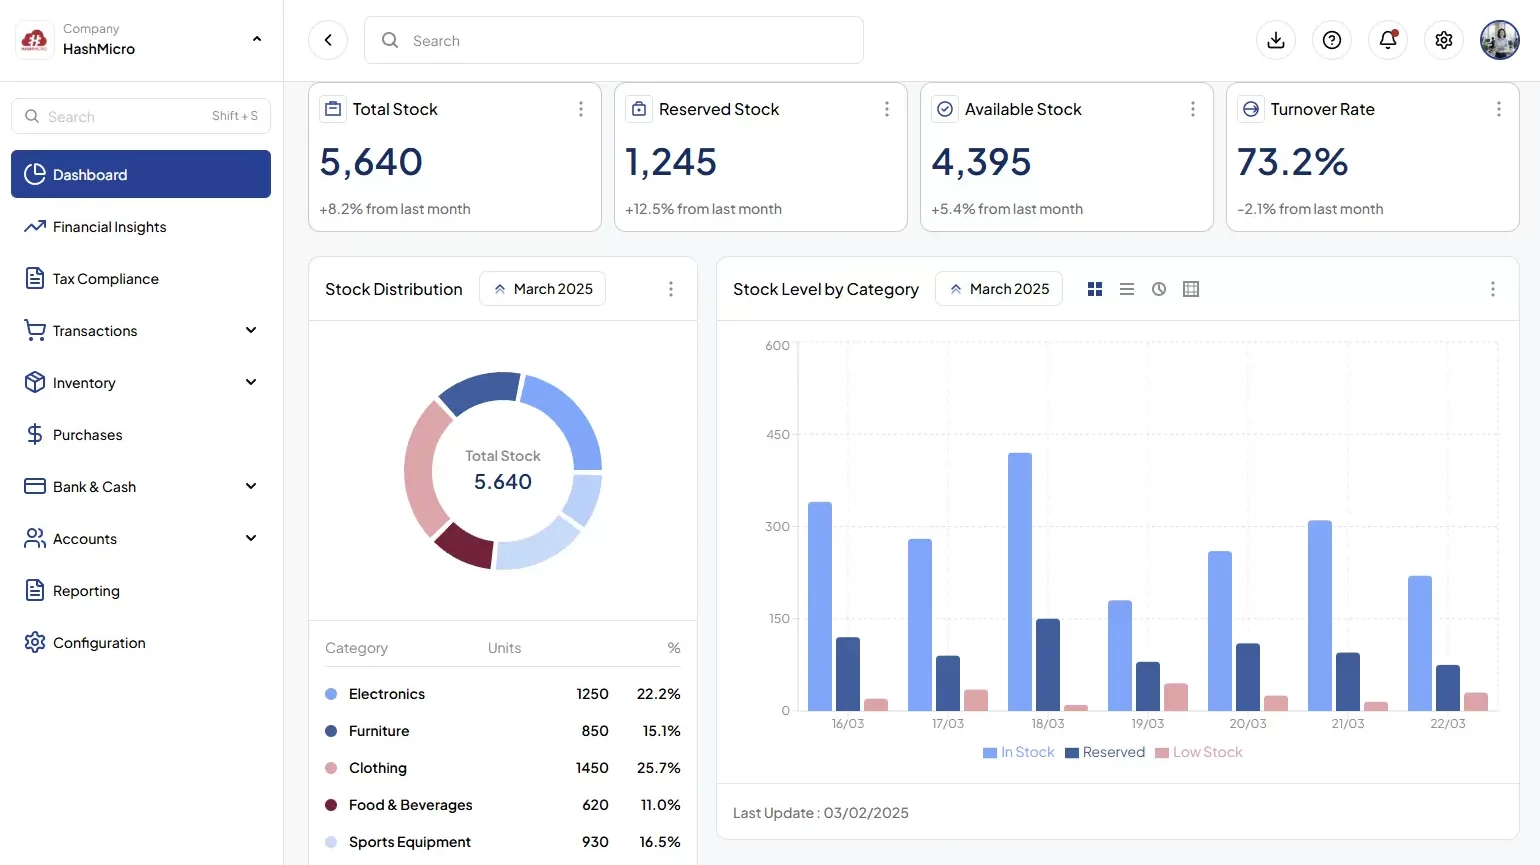The height and width of the screenshot is (865, 1540).
Task: Go to Tax Compliance
Action: [106, 279]
